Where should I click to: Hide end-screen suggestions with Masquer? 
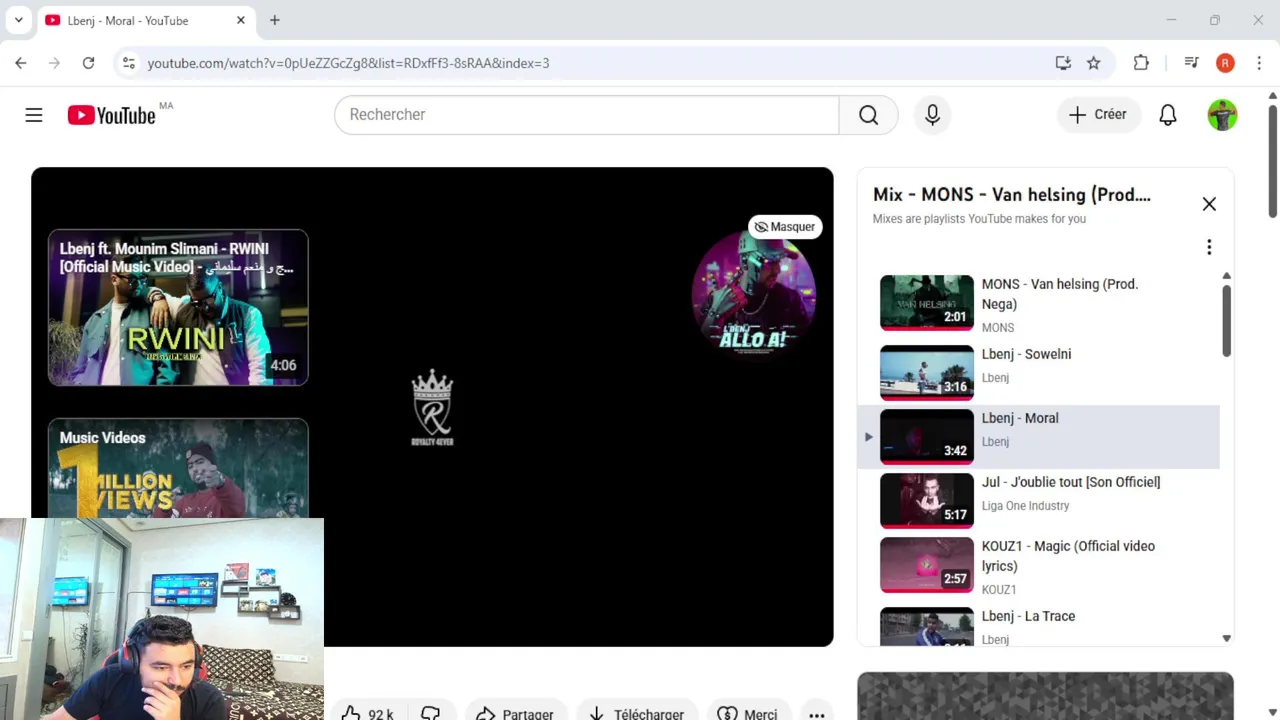[x=785, y=227]
